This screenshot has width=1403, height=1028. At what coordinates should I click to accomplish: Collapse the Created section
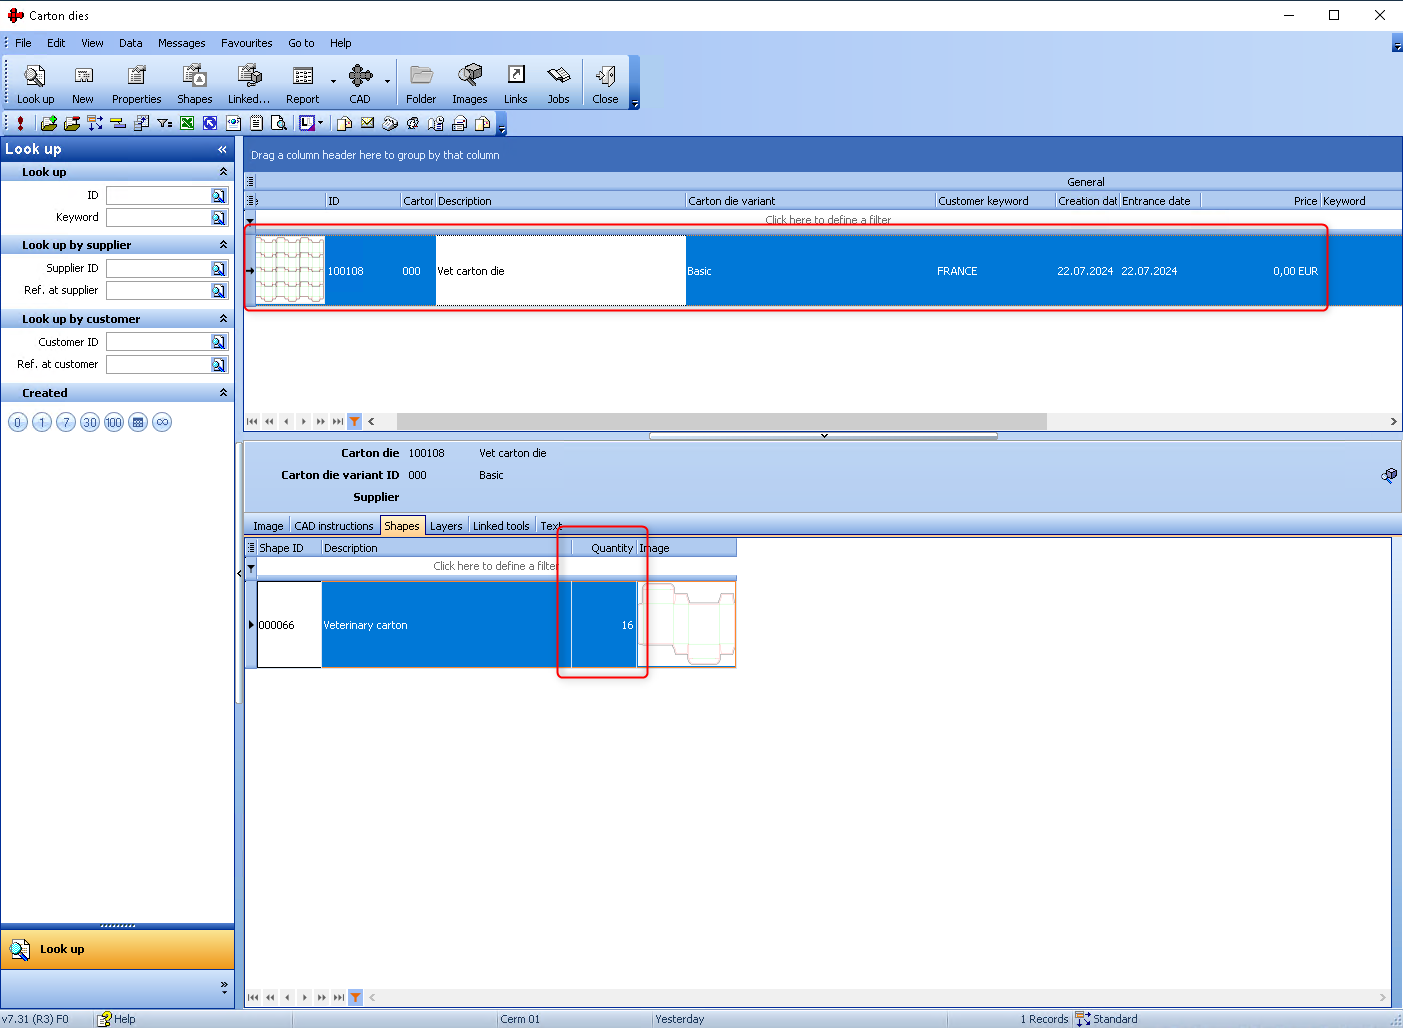223,393
